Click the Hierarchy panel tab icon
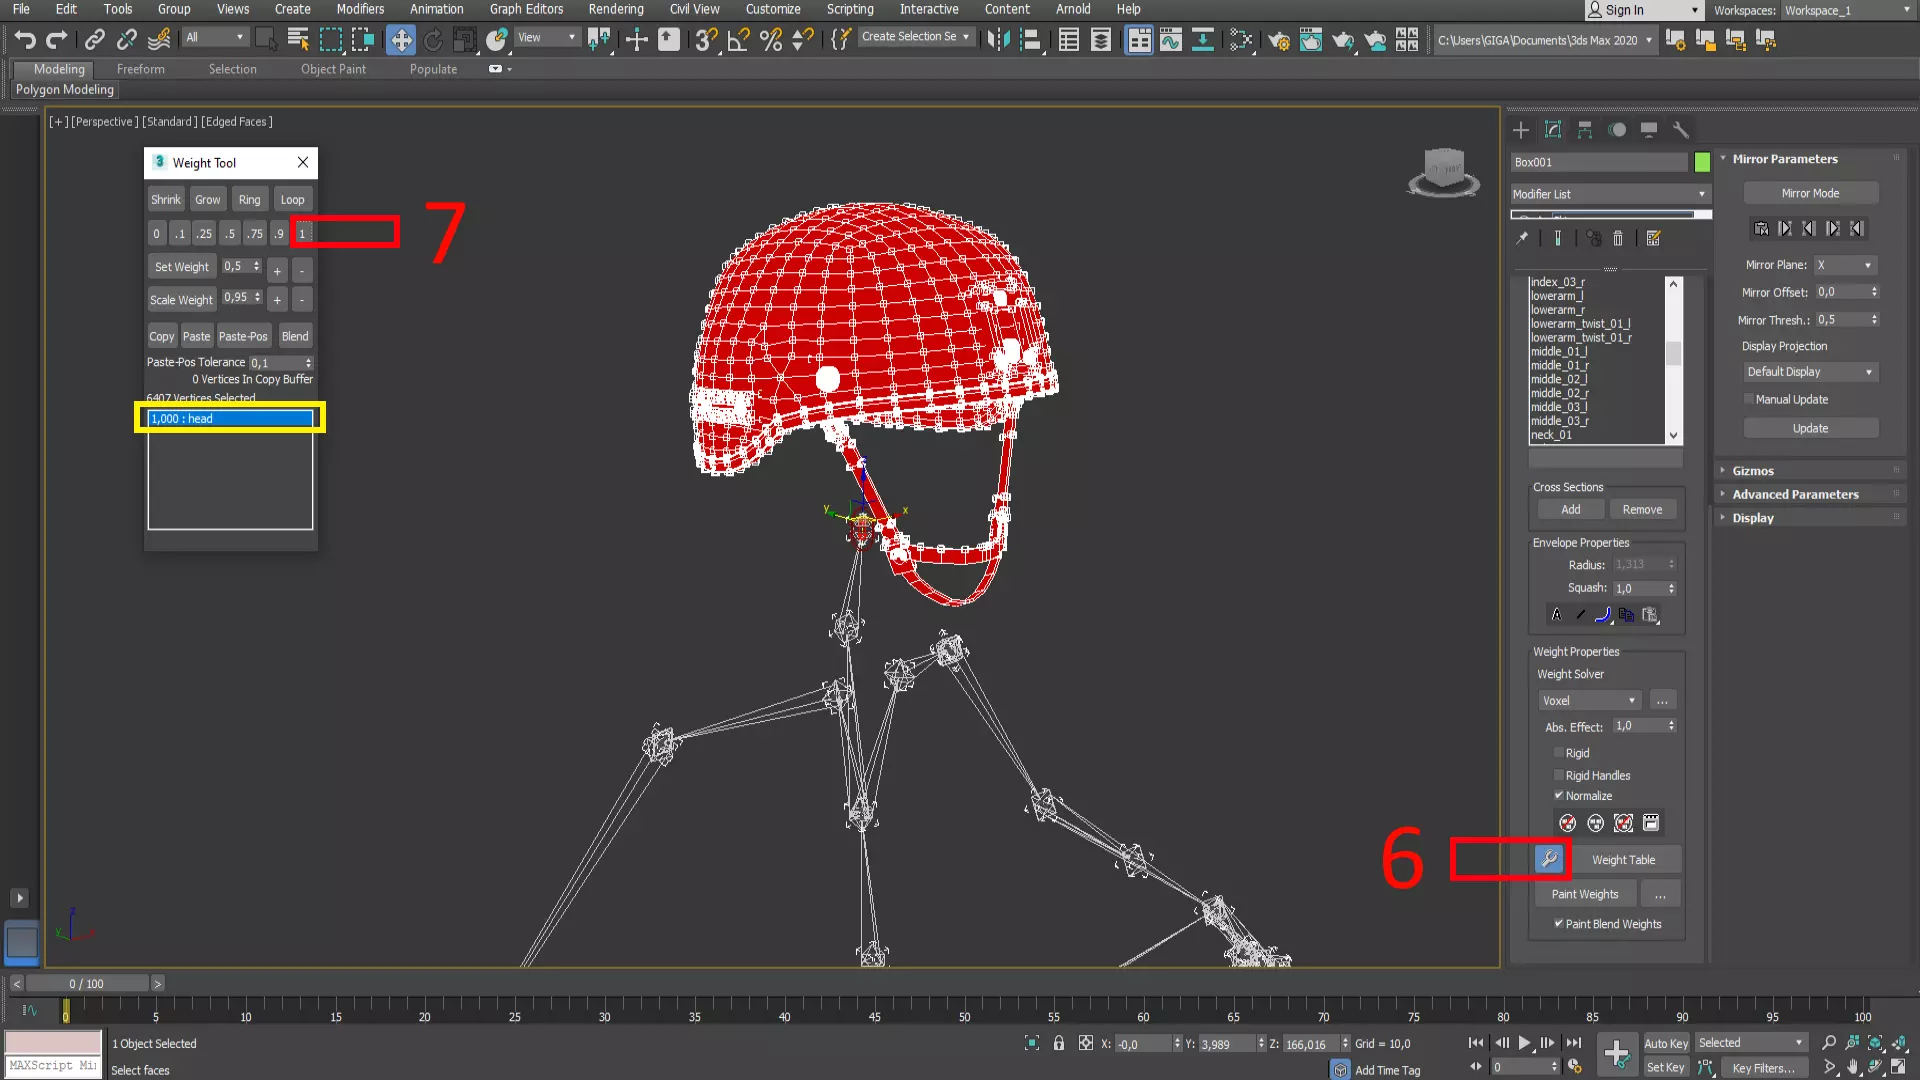1920x1080 pixels. (x=1585, y=130)
